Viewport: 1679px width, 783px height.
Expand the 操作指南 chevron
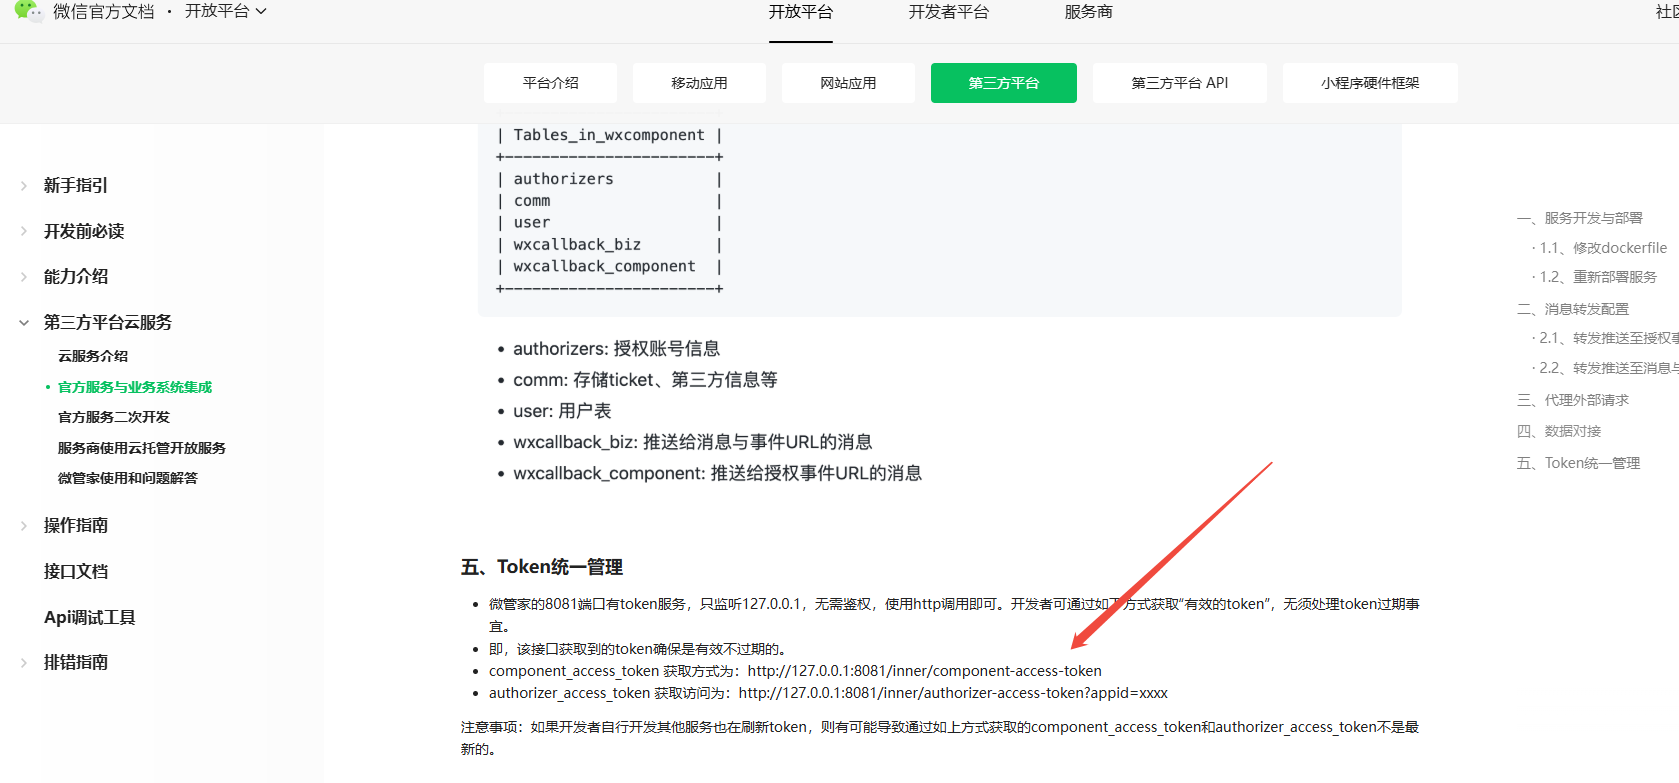[24, 525]
